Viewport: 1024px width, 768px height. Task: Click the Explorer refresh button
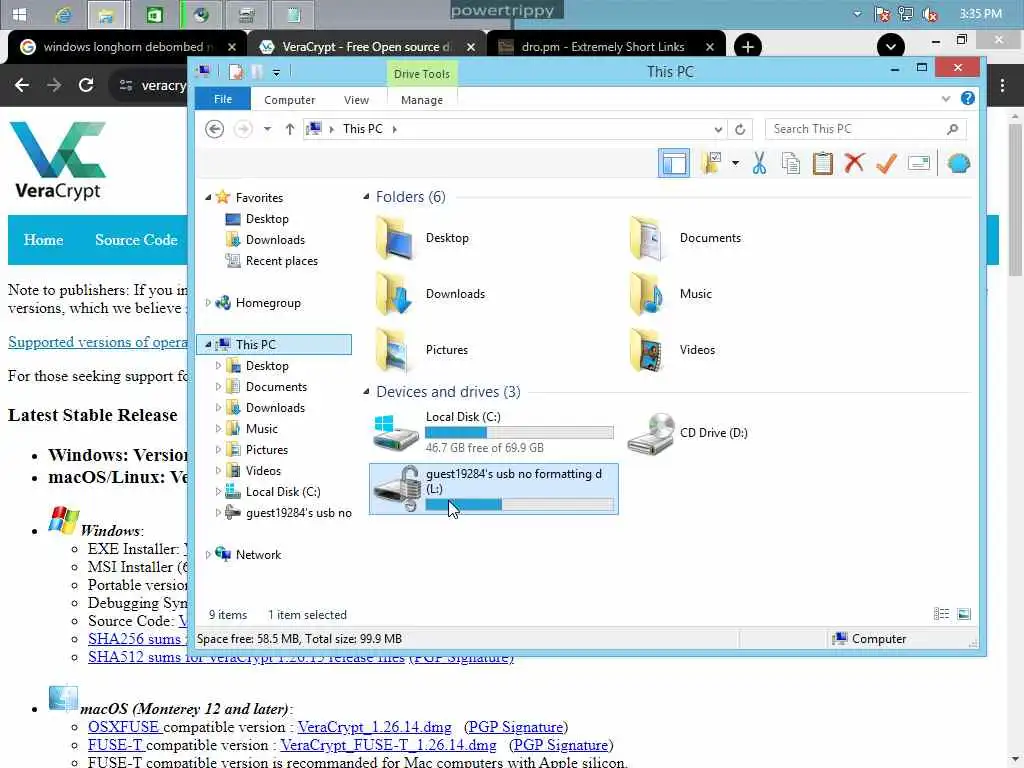point(740,129)
